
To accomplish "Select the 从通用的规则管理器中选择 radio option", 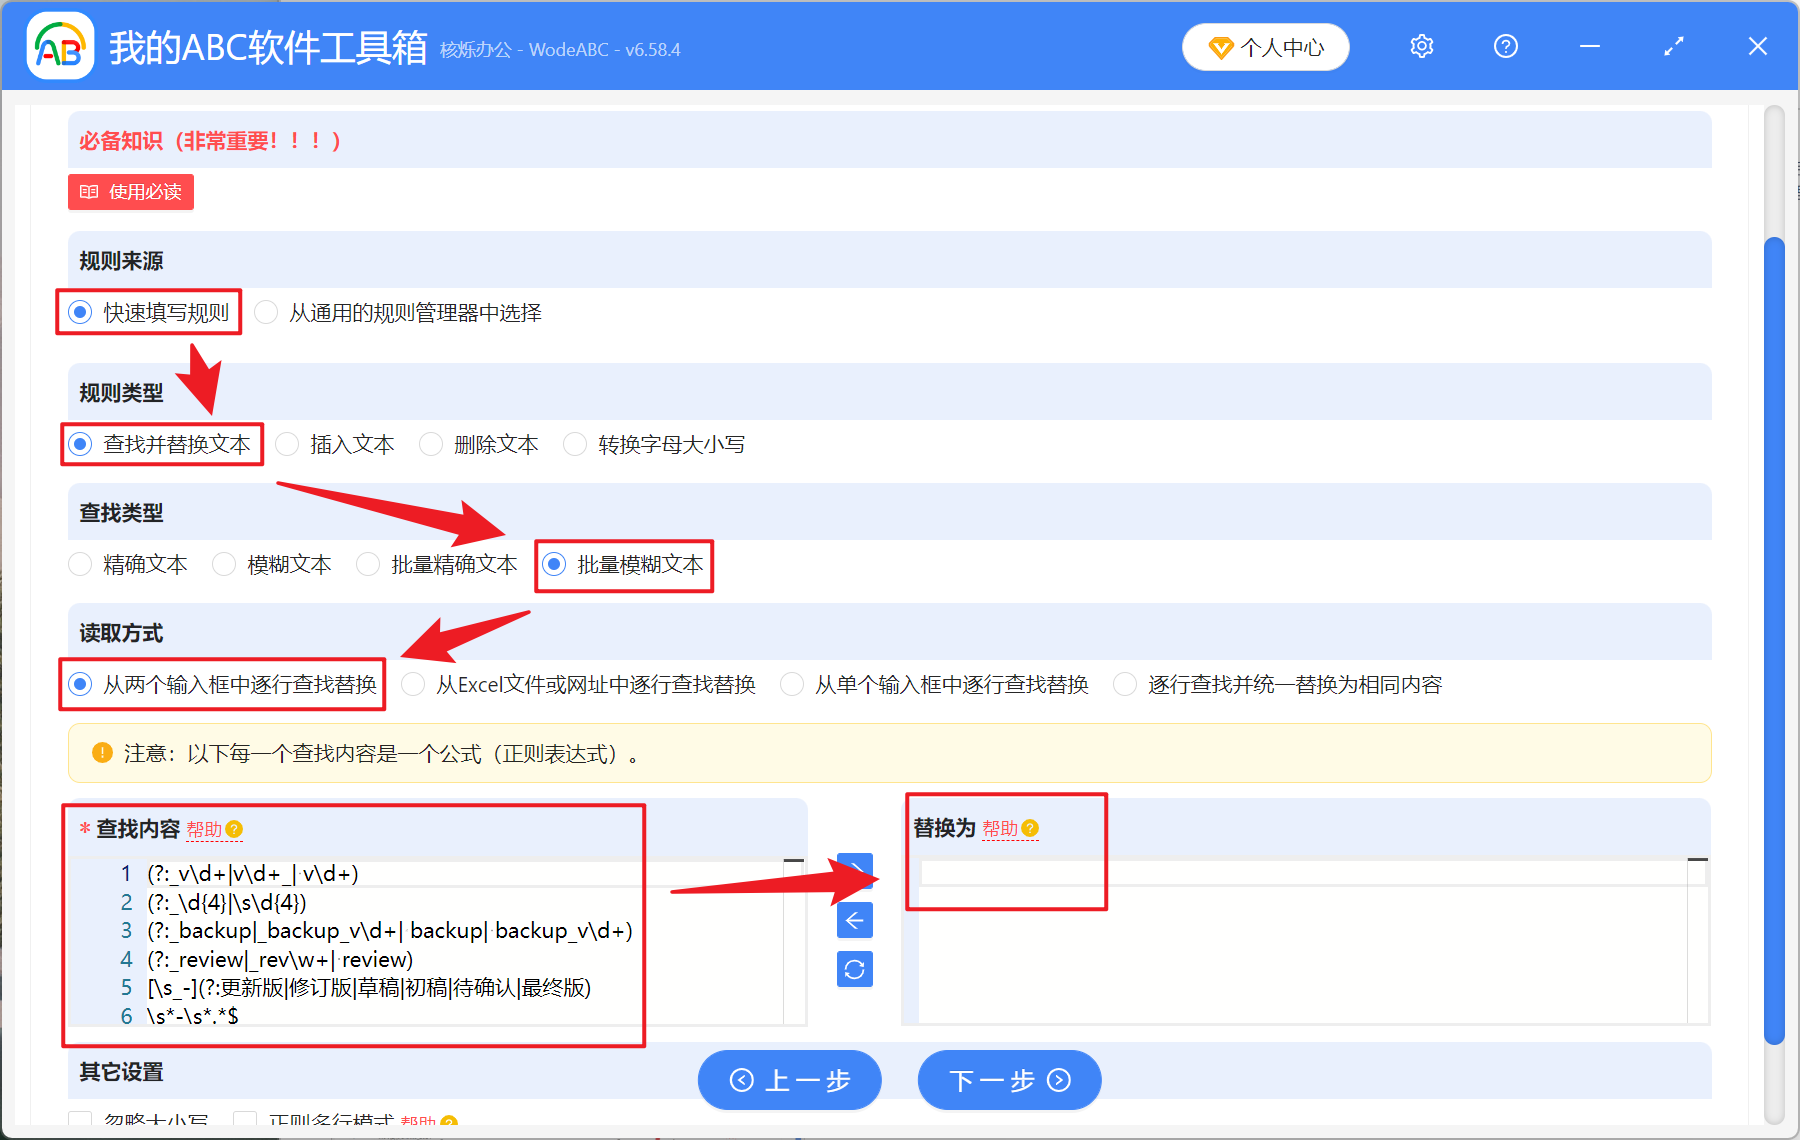I will (x=266, y=312).
